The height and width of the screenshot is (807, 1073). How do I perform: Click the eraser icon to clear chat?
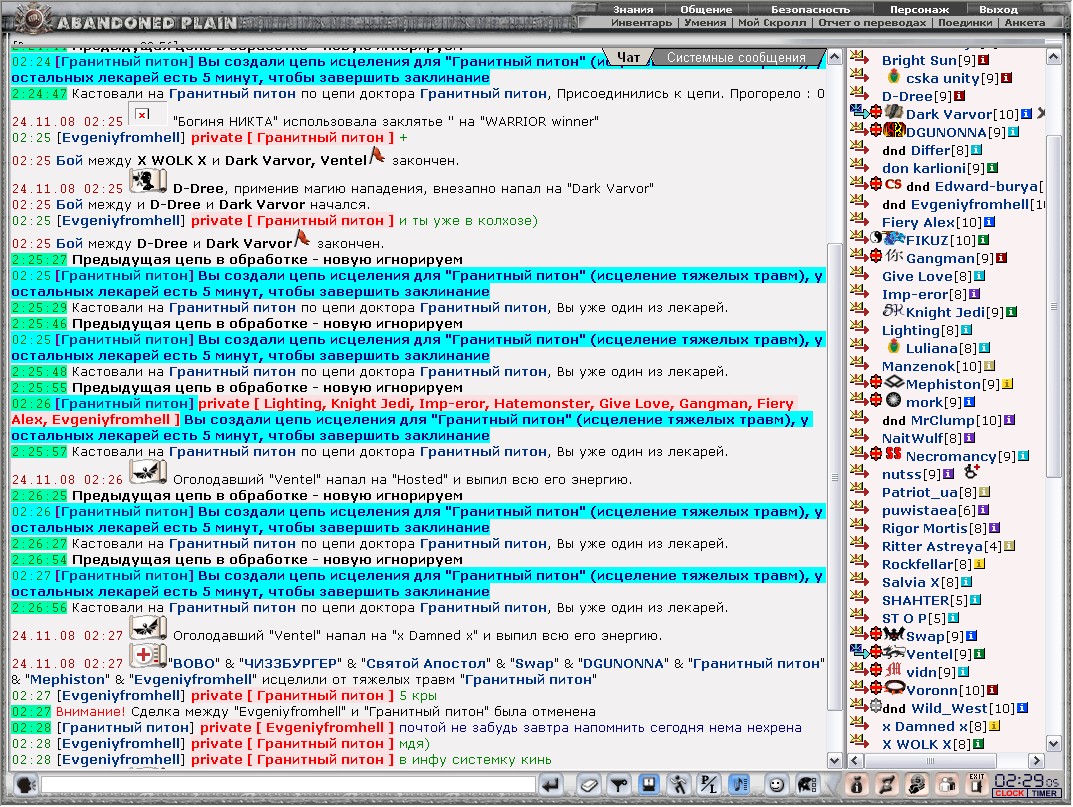[589, 784]
